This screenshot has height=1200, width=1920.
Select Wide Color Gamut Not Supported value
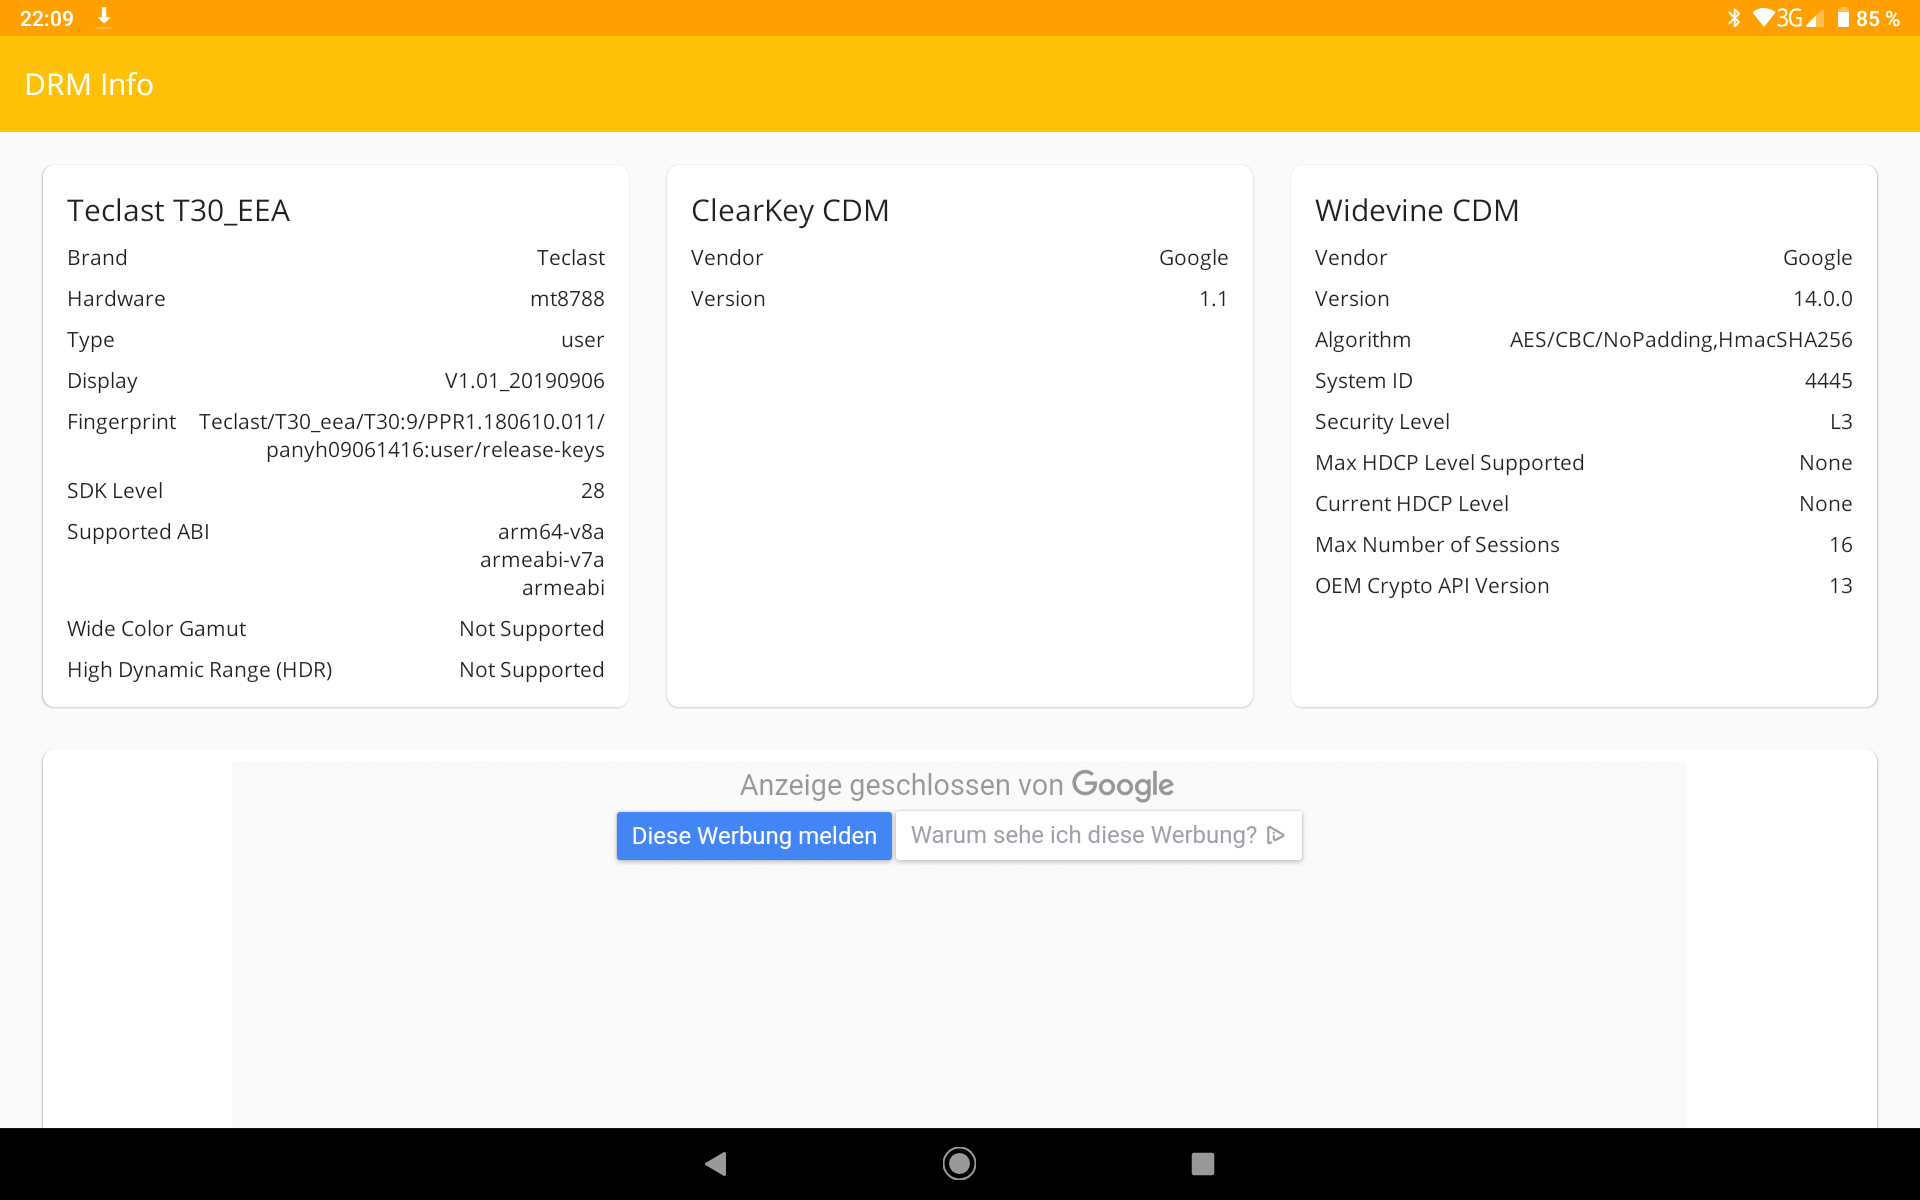(532, 629)
